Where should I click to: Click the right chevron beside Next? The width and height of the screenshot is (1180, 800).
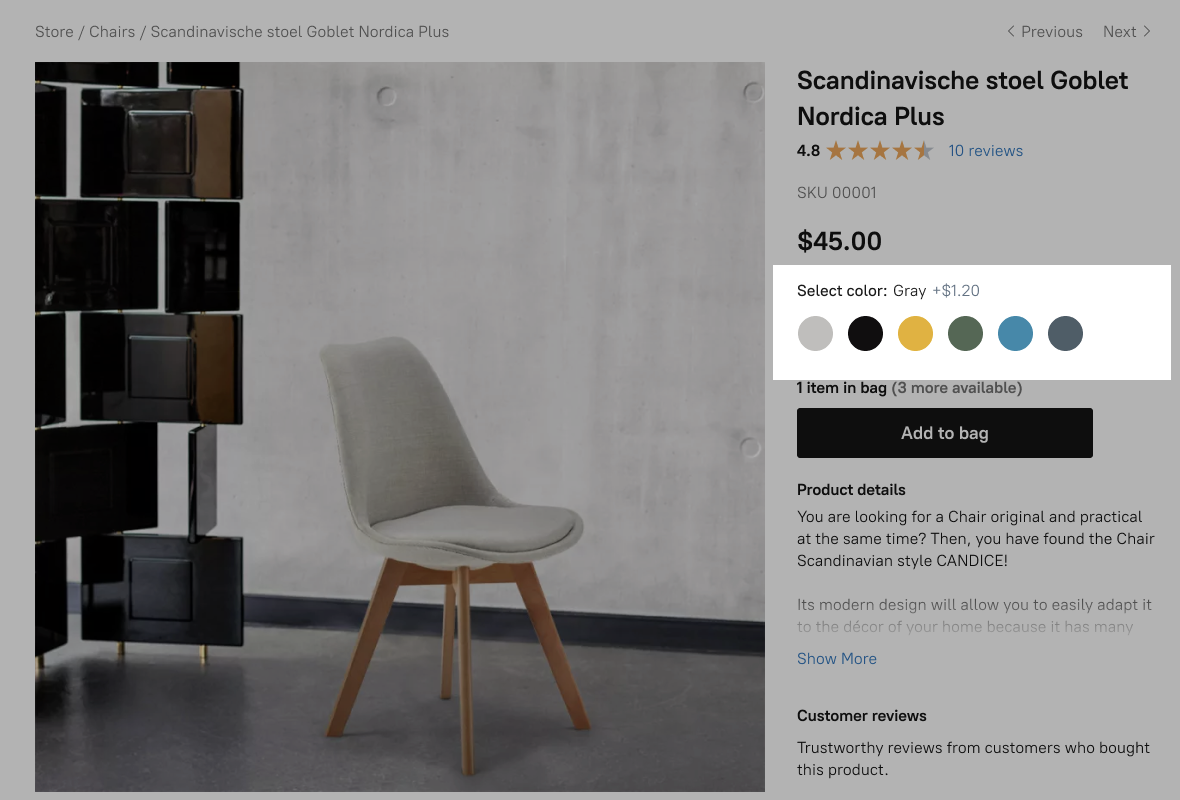click(1147, 31)
